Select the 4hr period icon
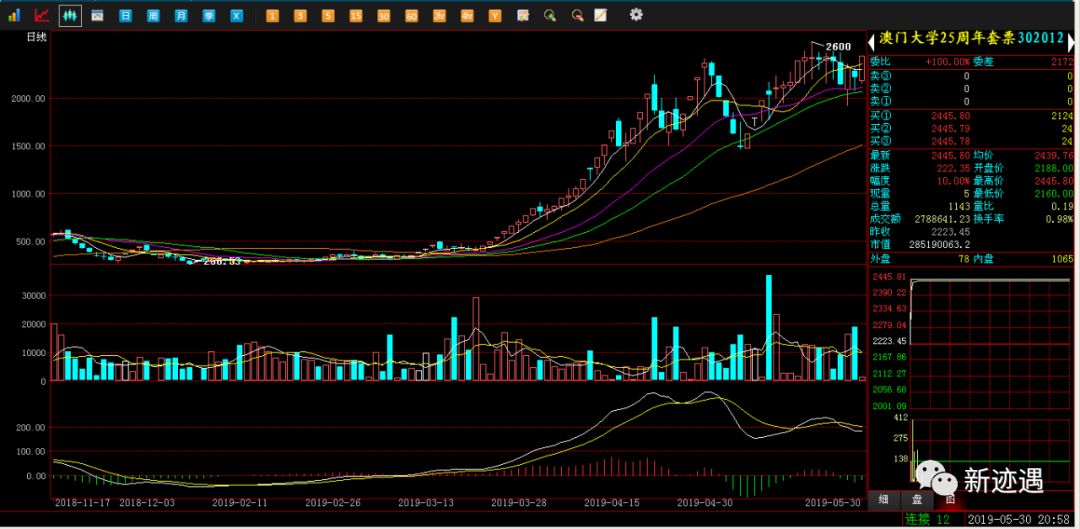 [x=467, y=15]
